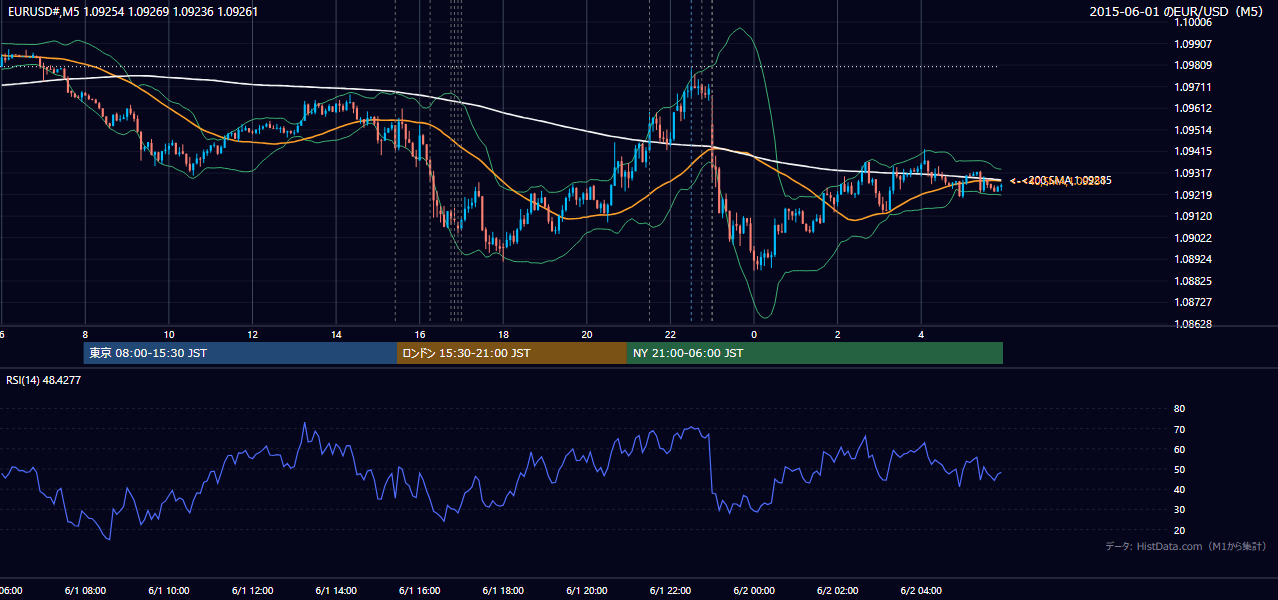Click price axis label 1.09711

tap(1192, 87)
